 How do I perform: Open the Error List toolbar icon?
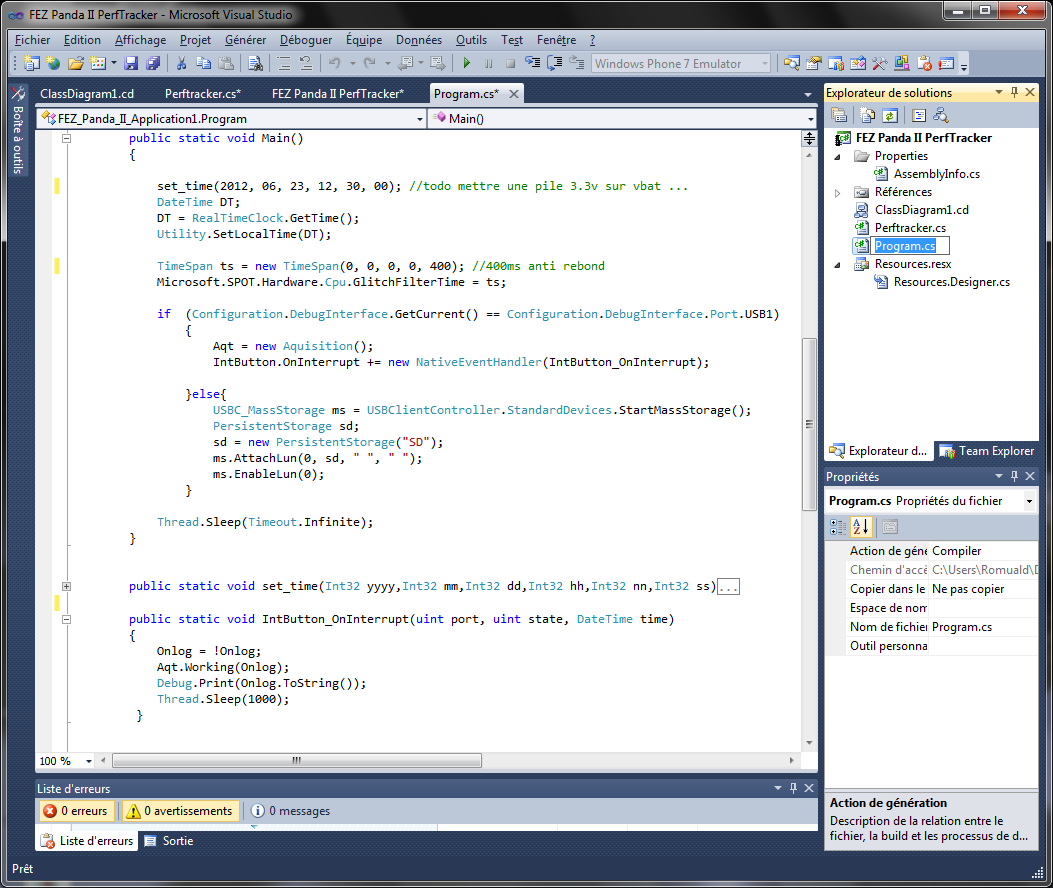924,63
